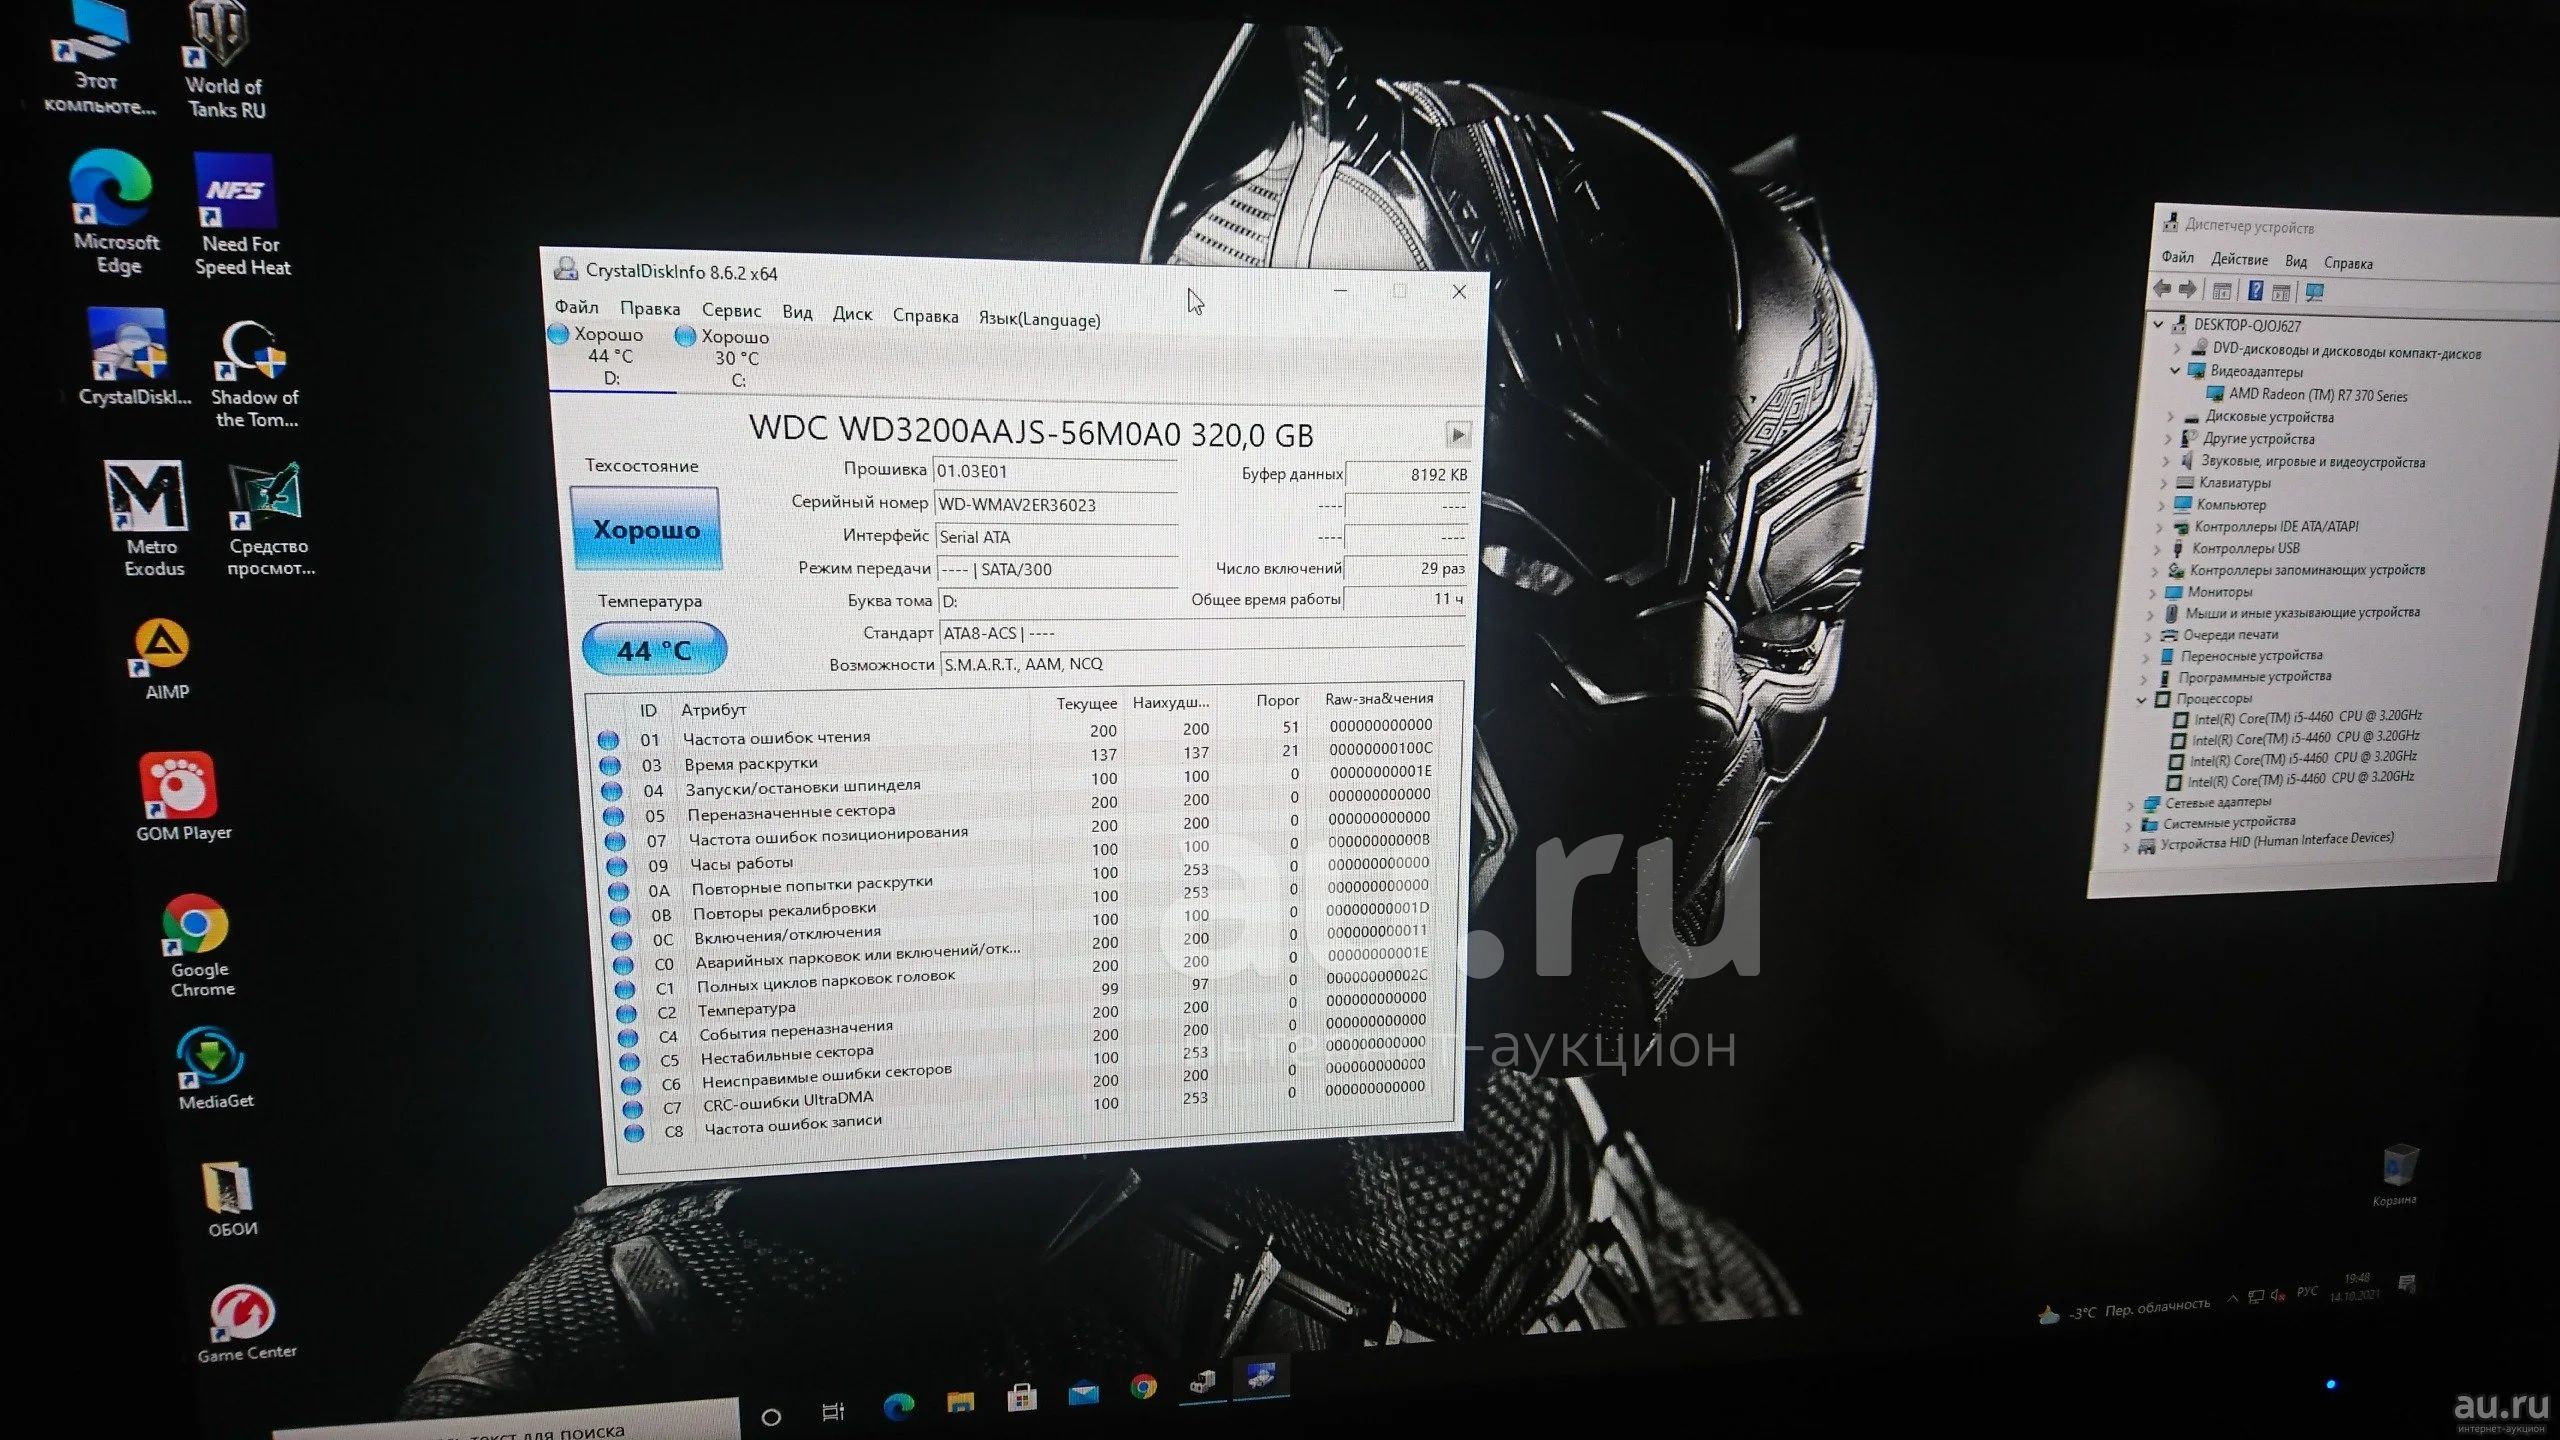Click Chrome icon in the taskbar
The height and width of the screenshot is (1440, 2560).
coord(1143,1387)
